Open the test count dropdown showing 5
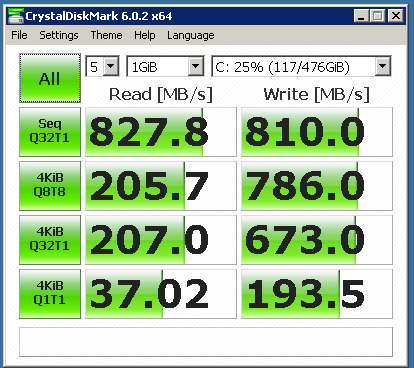 pyautogui.click(x=102, y=66)
